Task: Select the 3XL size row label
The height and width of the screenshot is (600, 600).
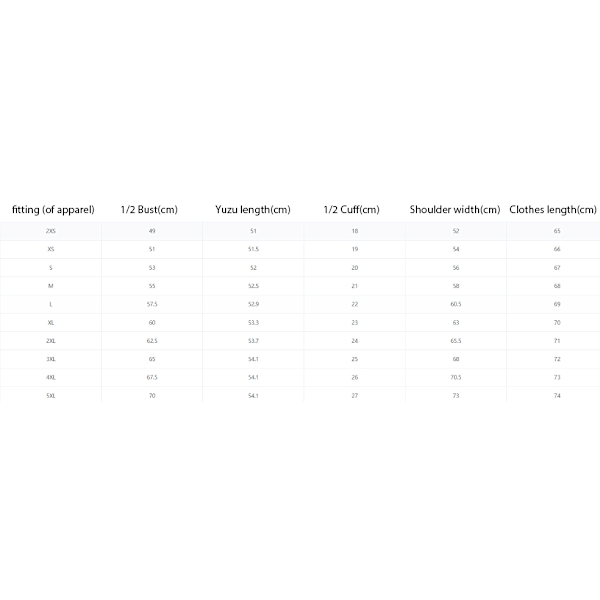Action: [x=51, y=359]
